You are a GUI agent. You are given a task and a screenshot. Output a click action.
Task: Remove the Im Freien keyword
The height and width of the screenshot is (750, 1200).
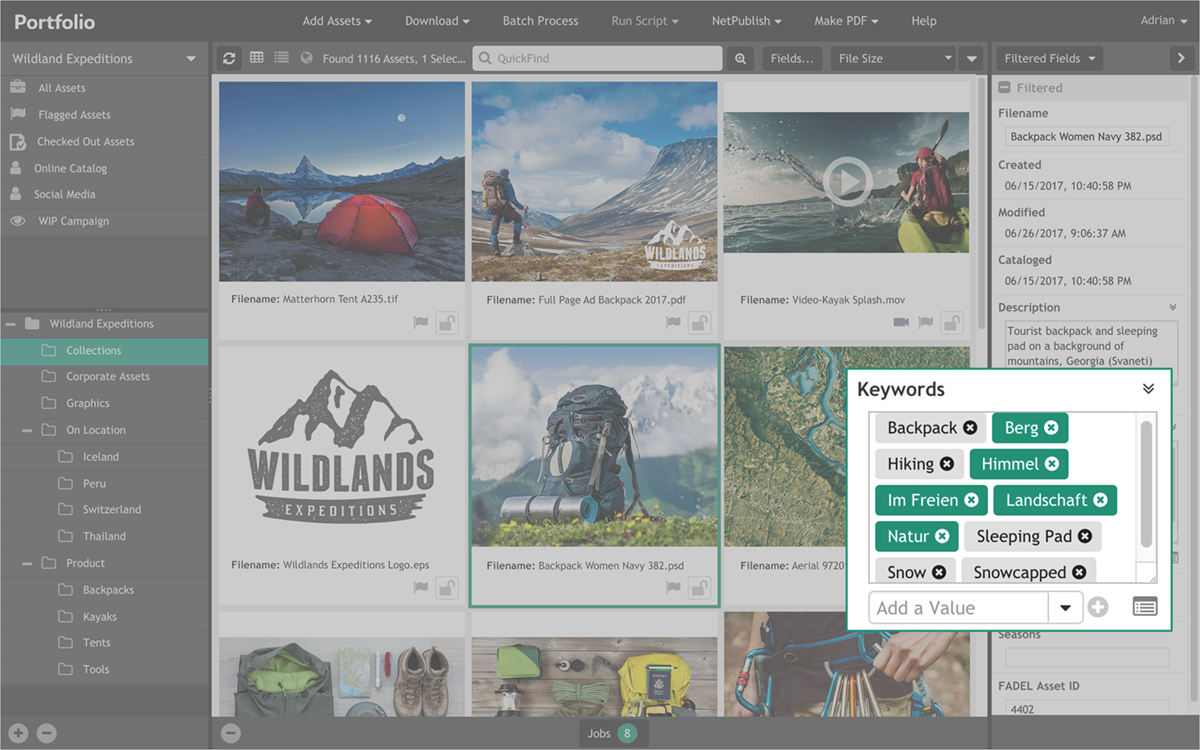pos(971,500)
